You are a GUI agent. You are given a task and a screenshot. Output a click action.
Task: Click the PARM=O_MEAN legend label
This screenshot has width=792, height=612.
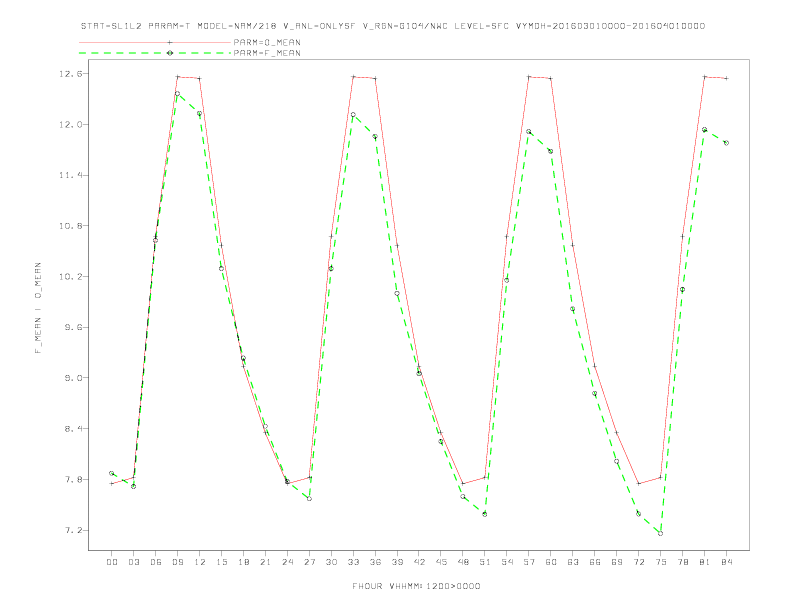[267, 42]
